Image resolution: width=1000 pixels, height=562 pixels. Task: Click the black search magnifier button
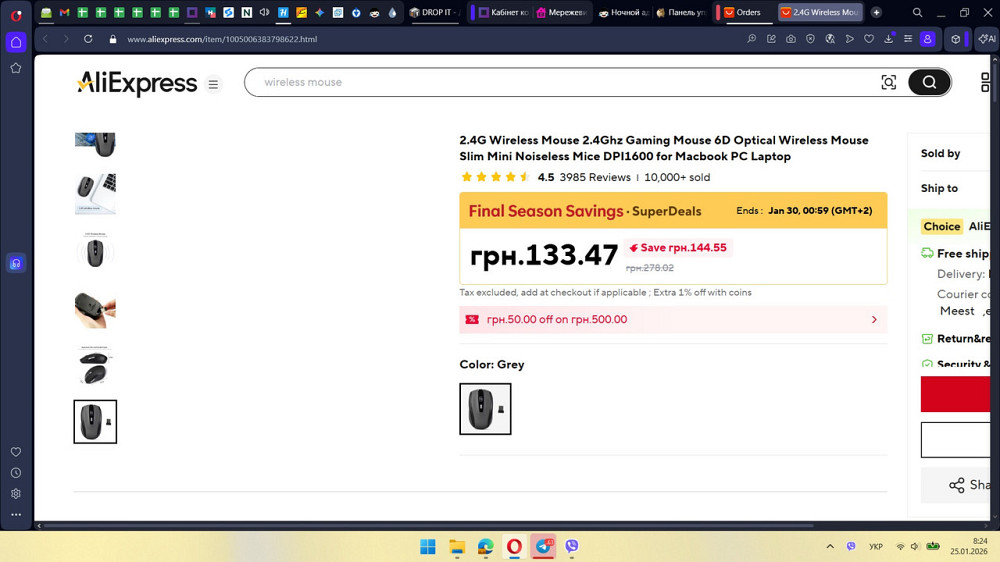[x=929, y=82]
